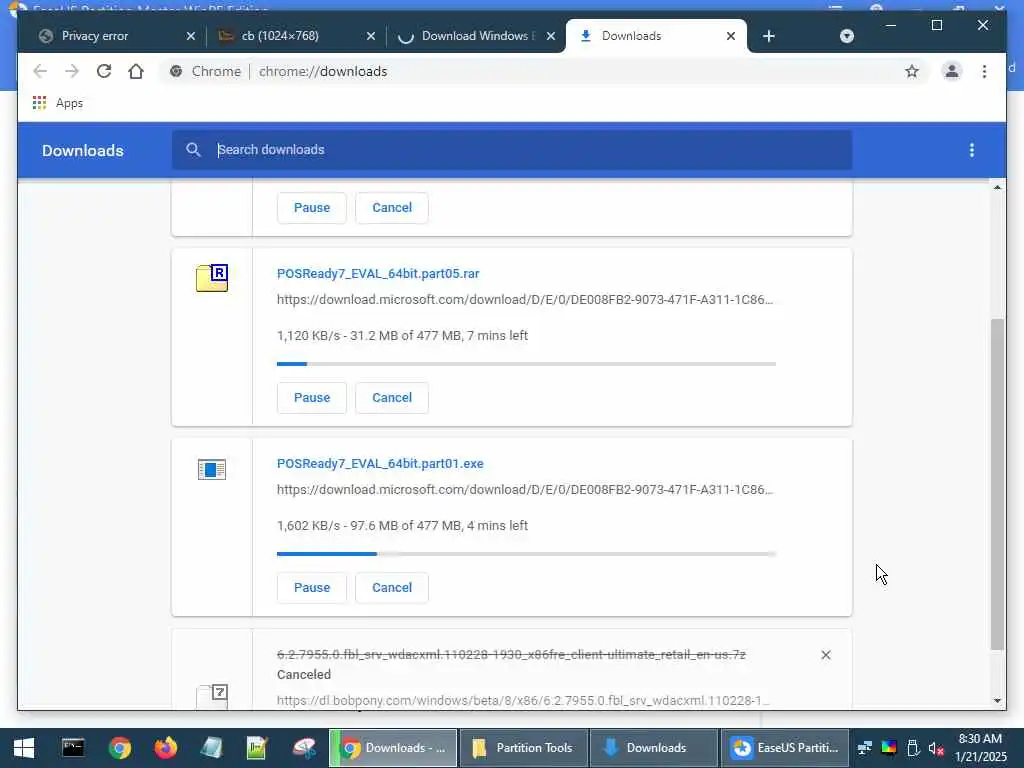Open the tab search dropdown arrow
The image size is (1024, 768).
(x=846, y=36)
